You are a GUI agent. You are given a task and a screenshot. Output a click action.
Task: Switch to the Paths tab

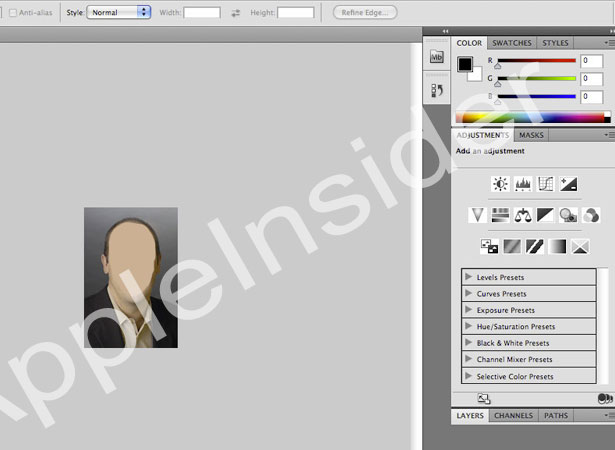click(556, 415)
